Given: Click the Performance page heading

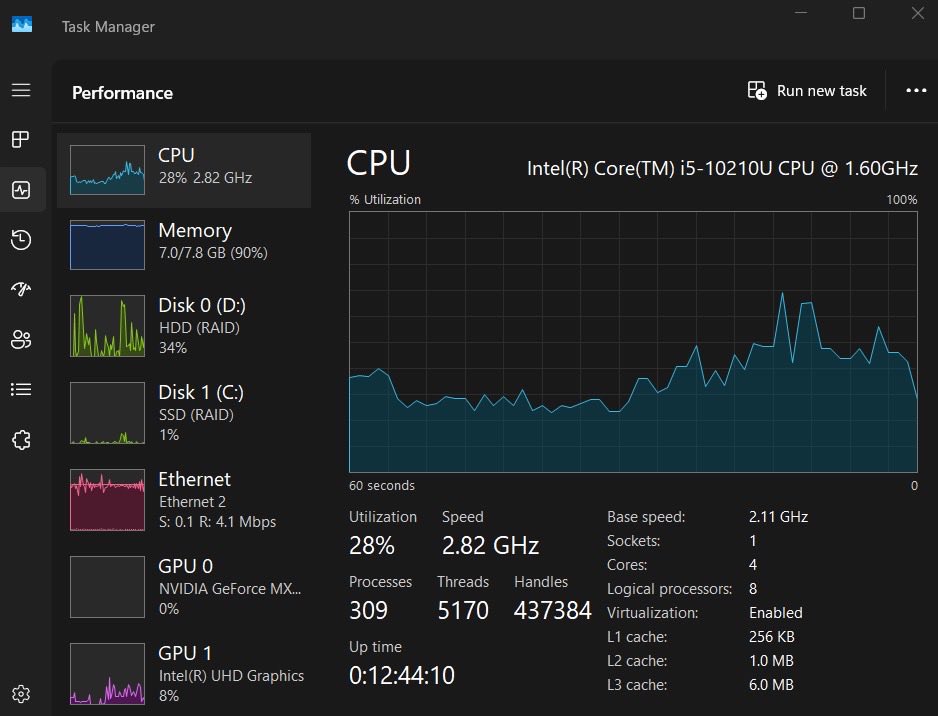Looking at the screenshot, I should [122, 93].
